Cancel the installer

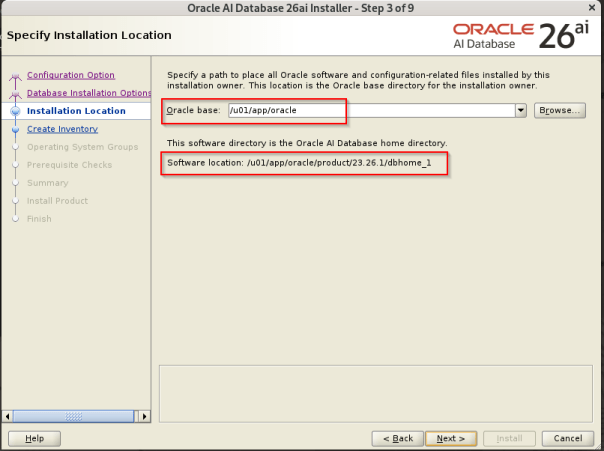[x=567, y=438]
